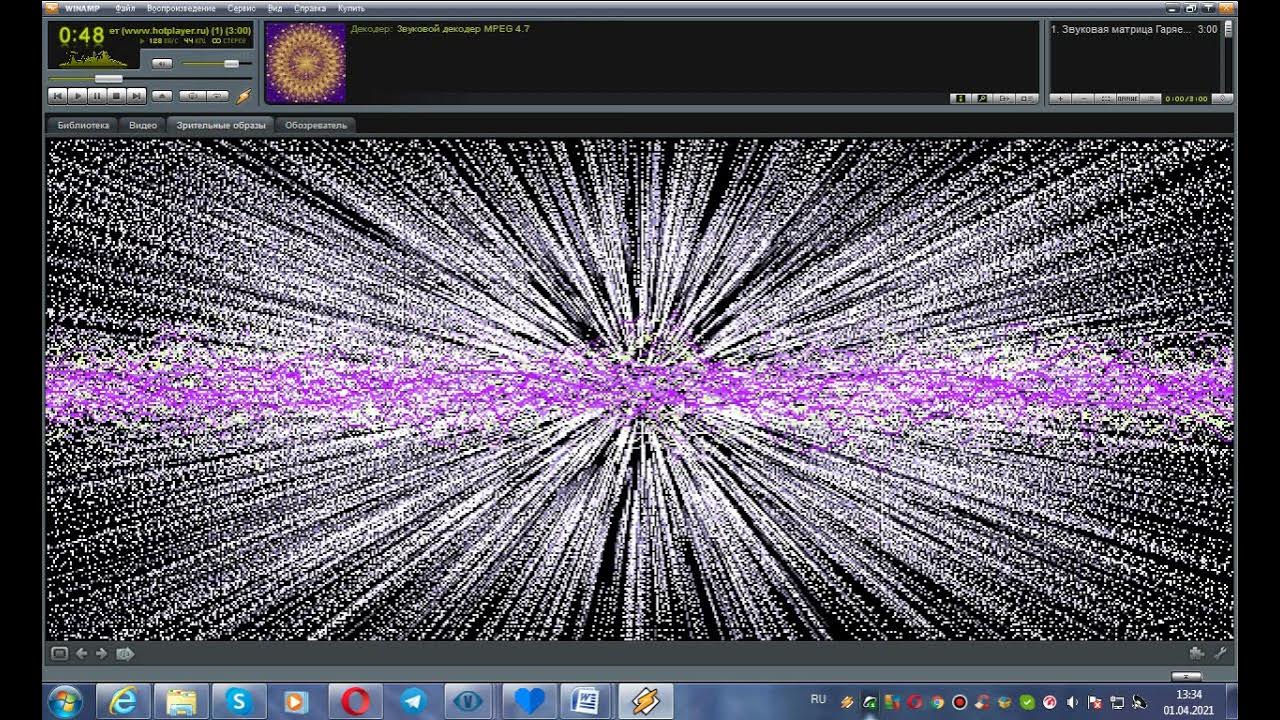Switch to the Библиотека tab
Image resolution: width=1280 pixels, height=720 pixels.
coord(83,125)
